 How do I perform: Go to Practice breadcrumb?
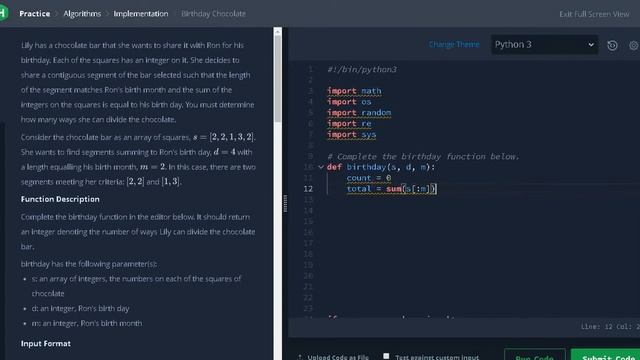[35, 13]
